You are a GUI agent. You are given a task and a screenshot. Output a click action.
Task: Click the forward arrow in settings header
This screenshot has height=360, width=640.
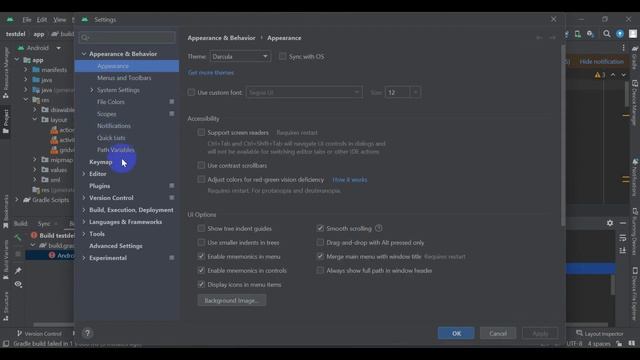552,38
